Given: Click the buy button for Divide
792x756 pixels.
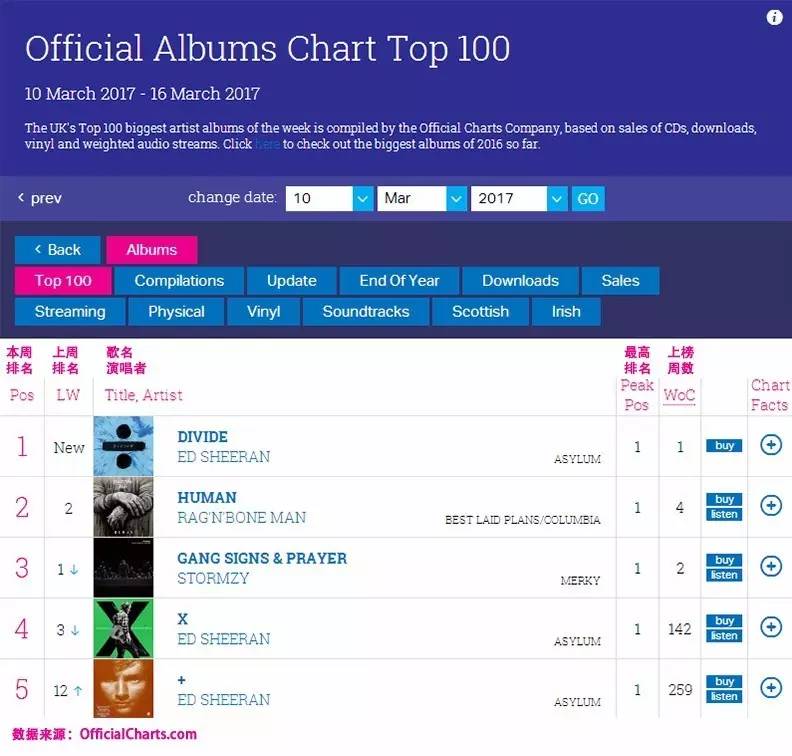Looking at the screenshot, I should tap(724, 446).
